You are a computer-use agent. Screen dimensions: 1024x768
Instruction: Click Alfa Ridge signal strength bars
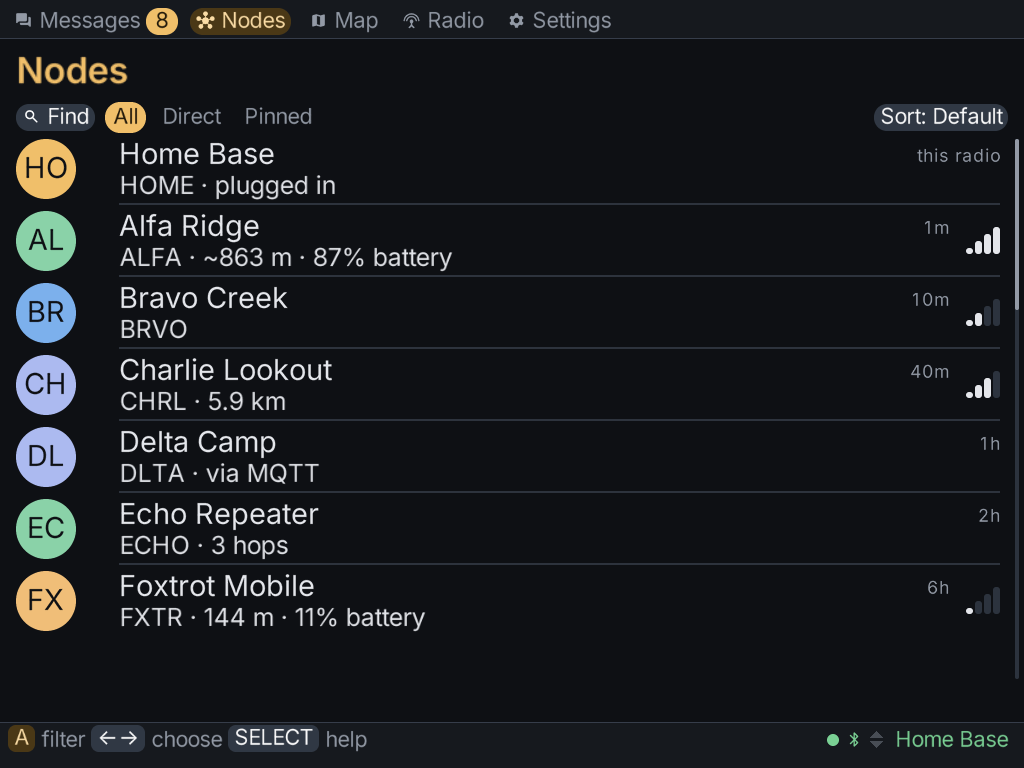tap(983, 240)
